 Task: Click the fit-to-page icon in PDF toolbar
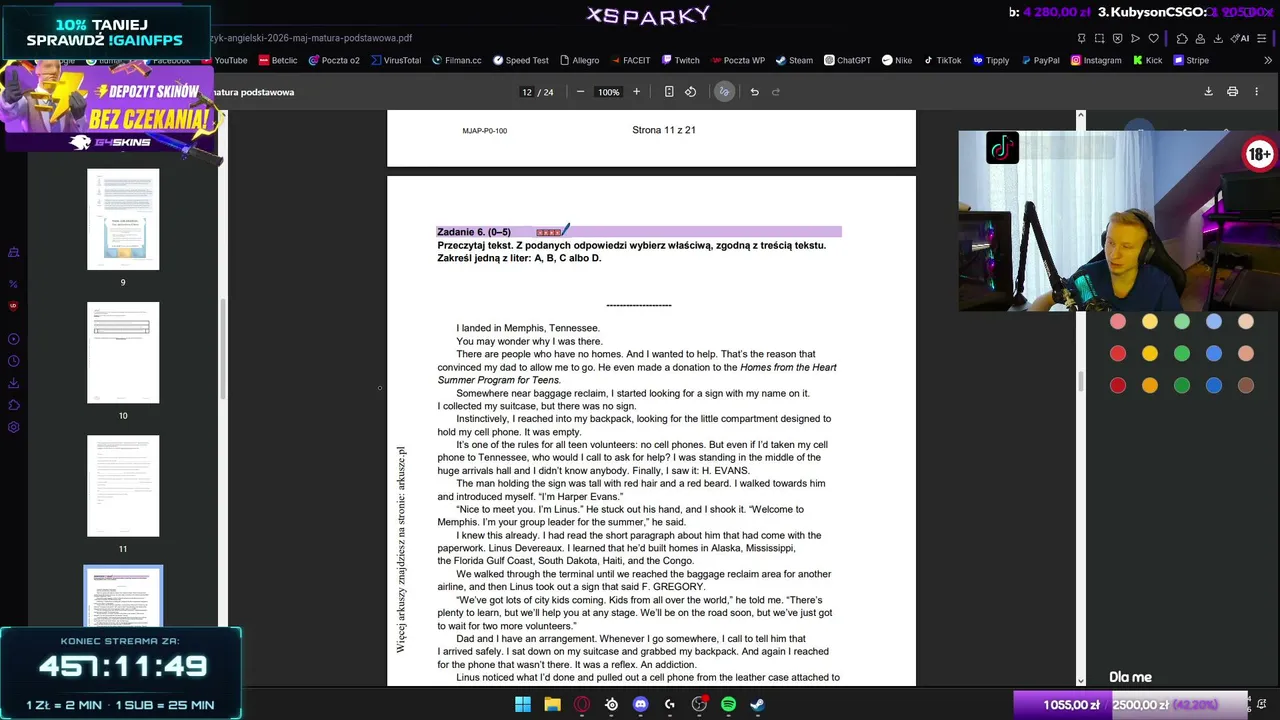pyautogui.click(x=669, y=92)
